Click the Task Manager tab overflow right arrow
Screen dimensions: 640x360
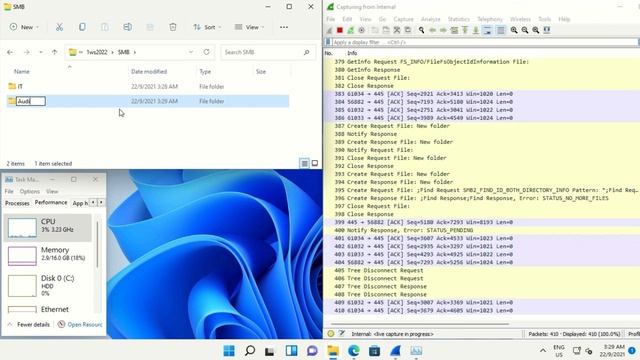click(x=101, y=203)
